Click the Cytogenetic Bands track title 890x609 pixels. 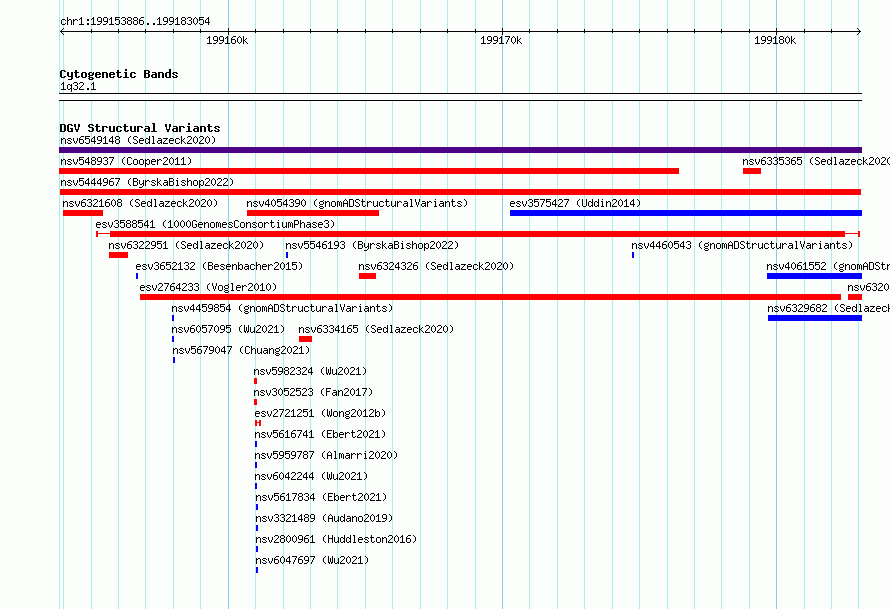coord(119,74)
